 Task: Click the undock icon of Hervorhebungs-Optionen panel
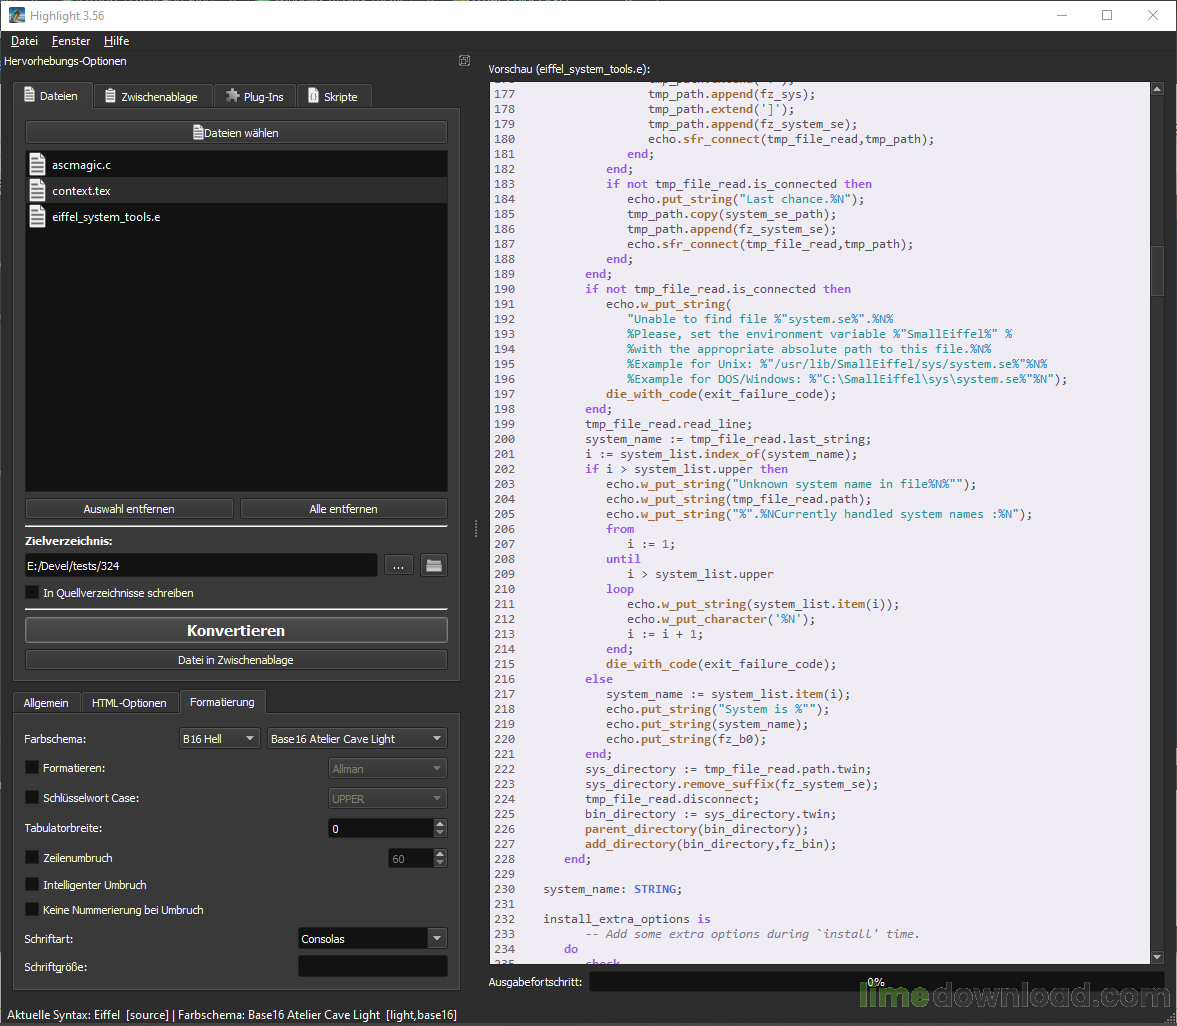tap(464, 61)
